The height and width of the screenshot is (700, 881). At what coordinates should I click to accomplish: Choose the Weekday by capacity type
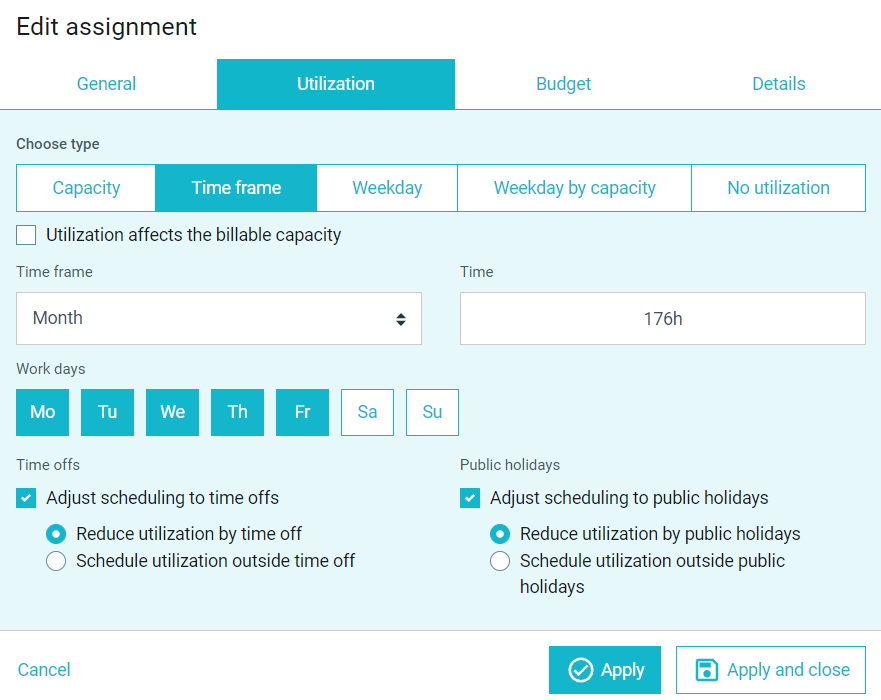point(574,188)
